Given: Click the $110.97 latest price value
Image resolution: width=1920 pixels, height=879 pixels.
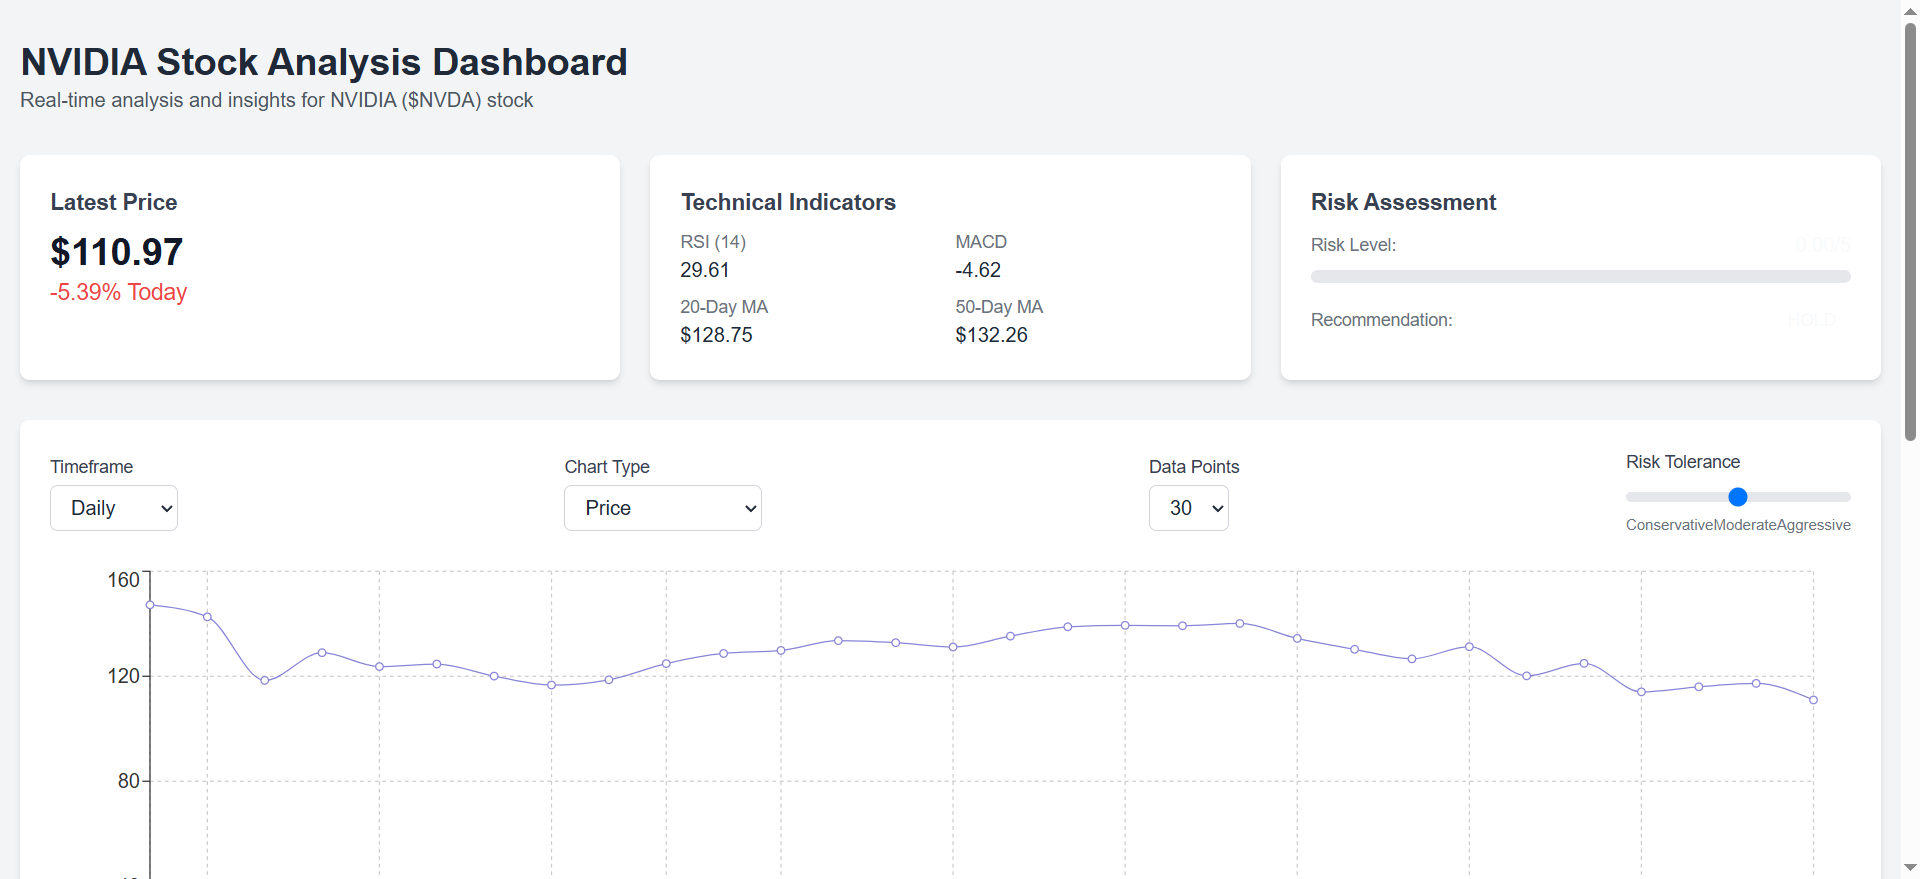Looking at the screenshot, I should tap(117, 252).
